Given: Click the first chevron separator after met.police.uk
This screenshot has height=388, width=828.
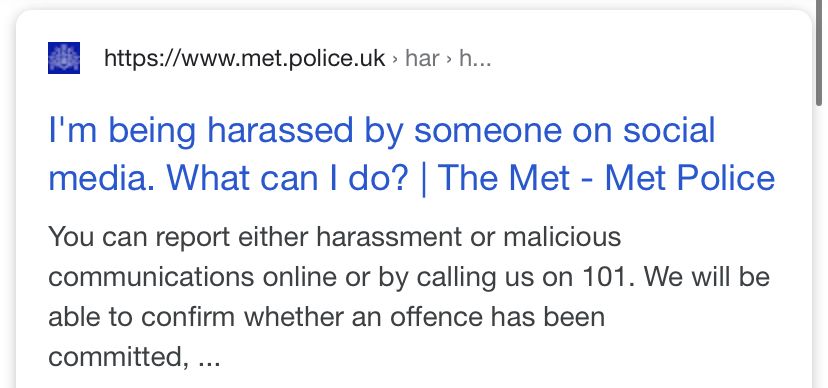Looking at the screenshot, I should 394,59.
